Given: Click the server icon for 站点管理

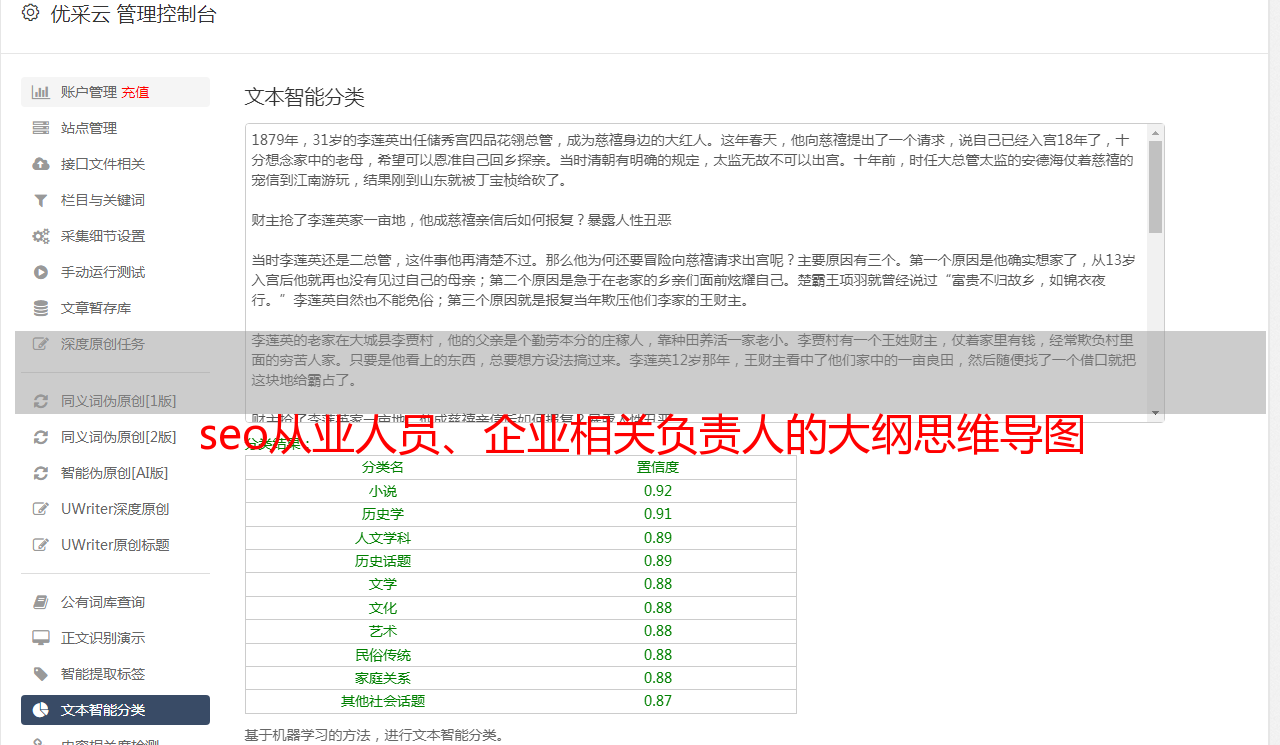Looking at the screenshot, I should pyautogui.click(x=41, y=128).
